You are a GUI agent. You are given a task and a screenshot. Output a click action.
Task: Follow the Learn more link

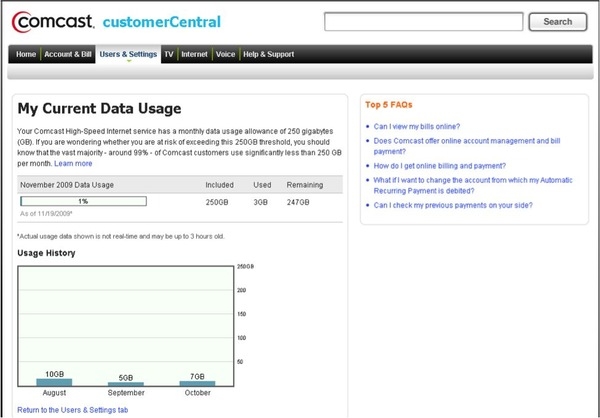click(73, 163)
